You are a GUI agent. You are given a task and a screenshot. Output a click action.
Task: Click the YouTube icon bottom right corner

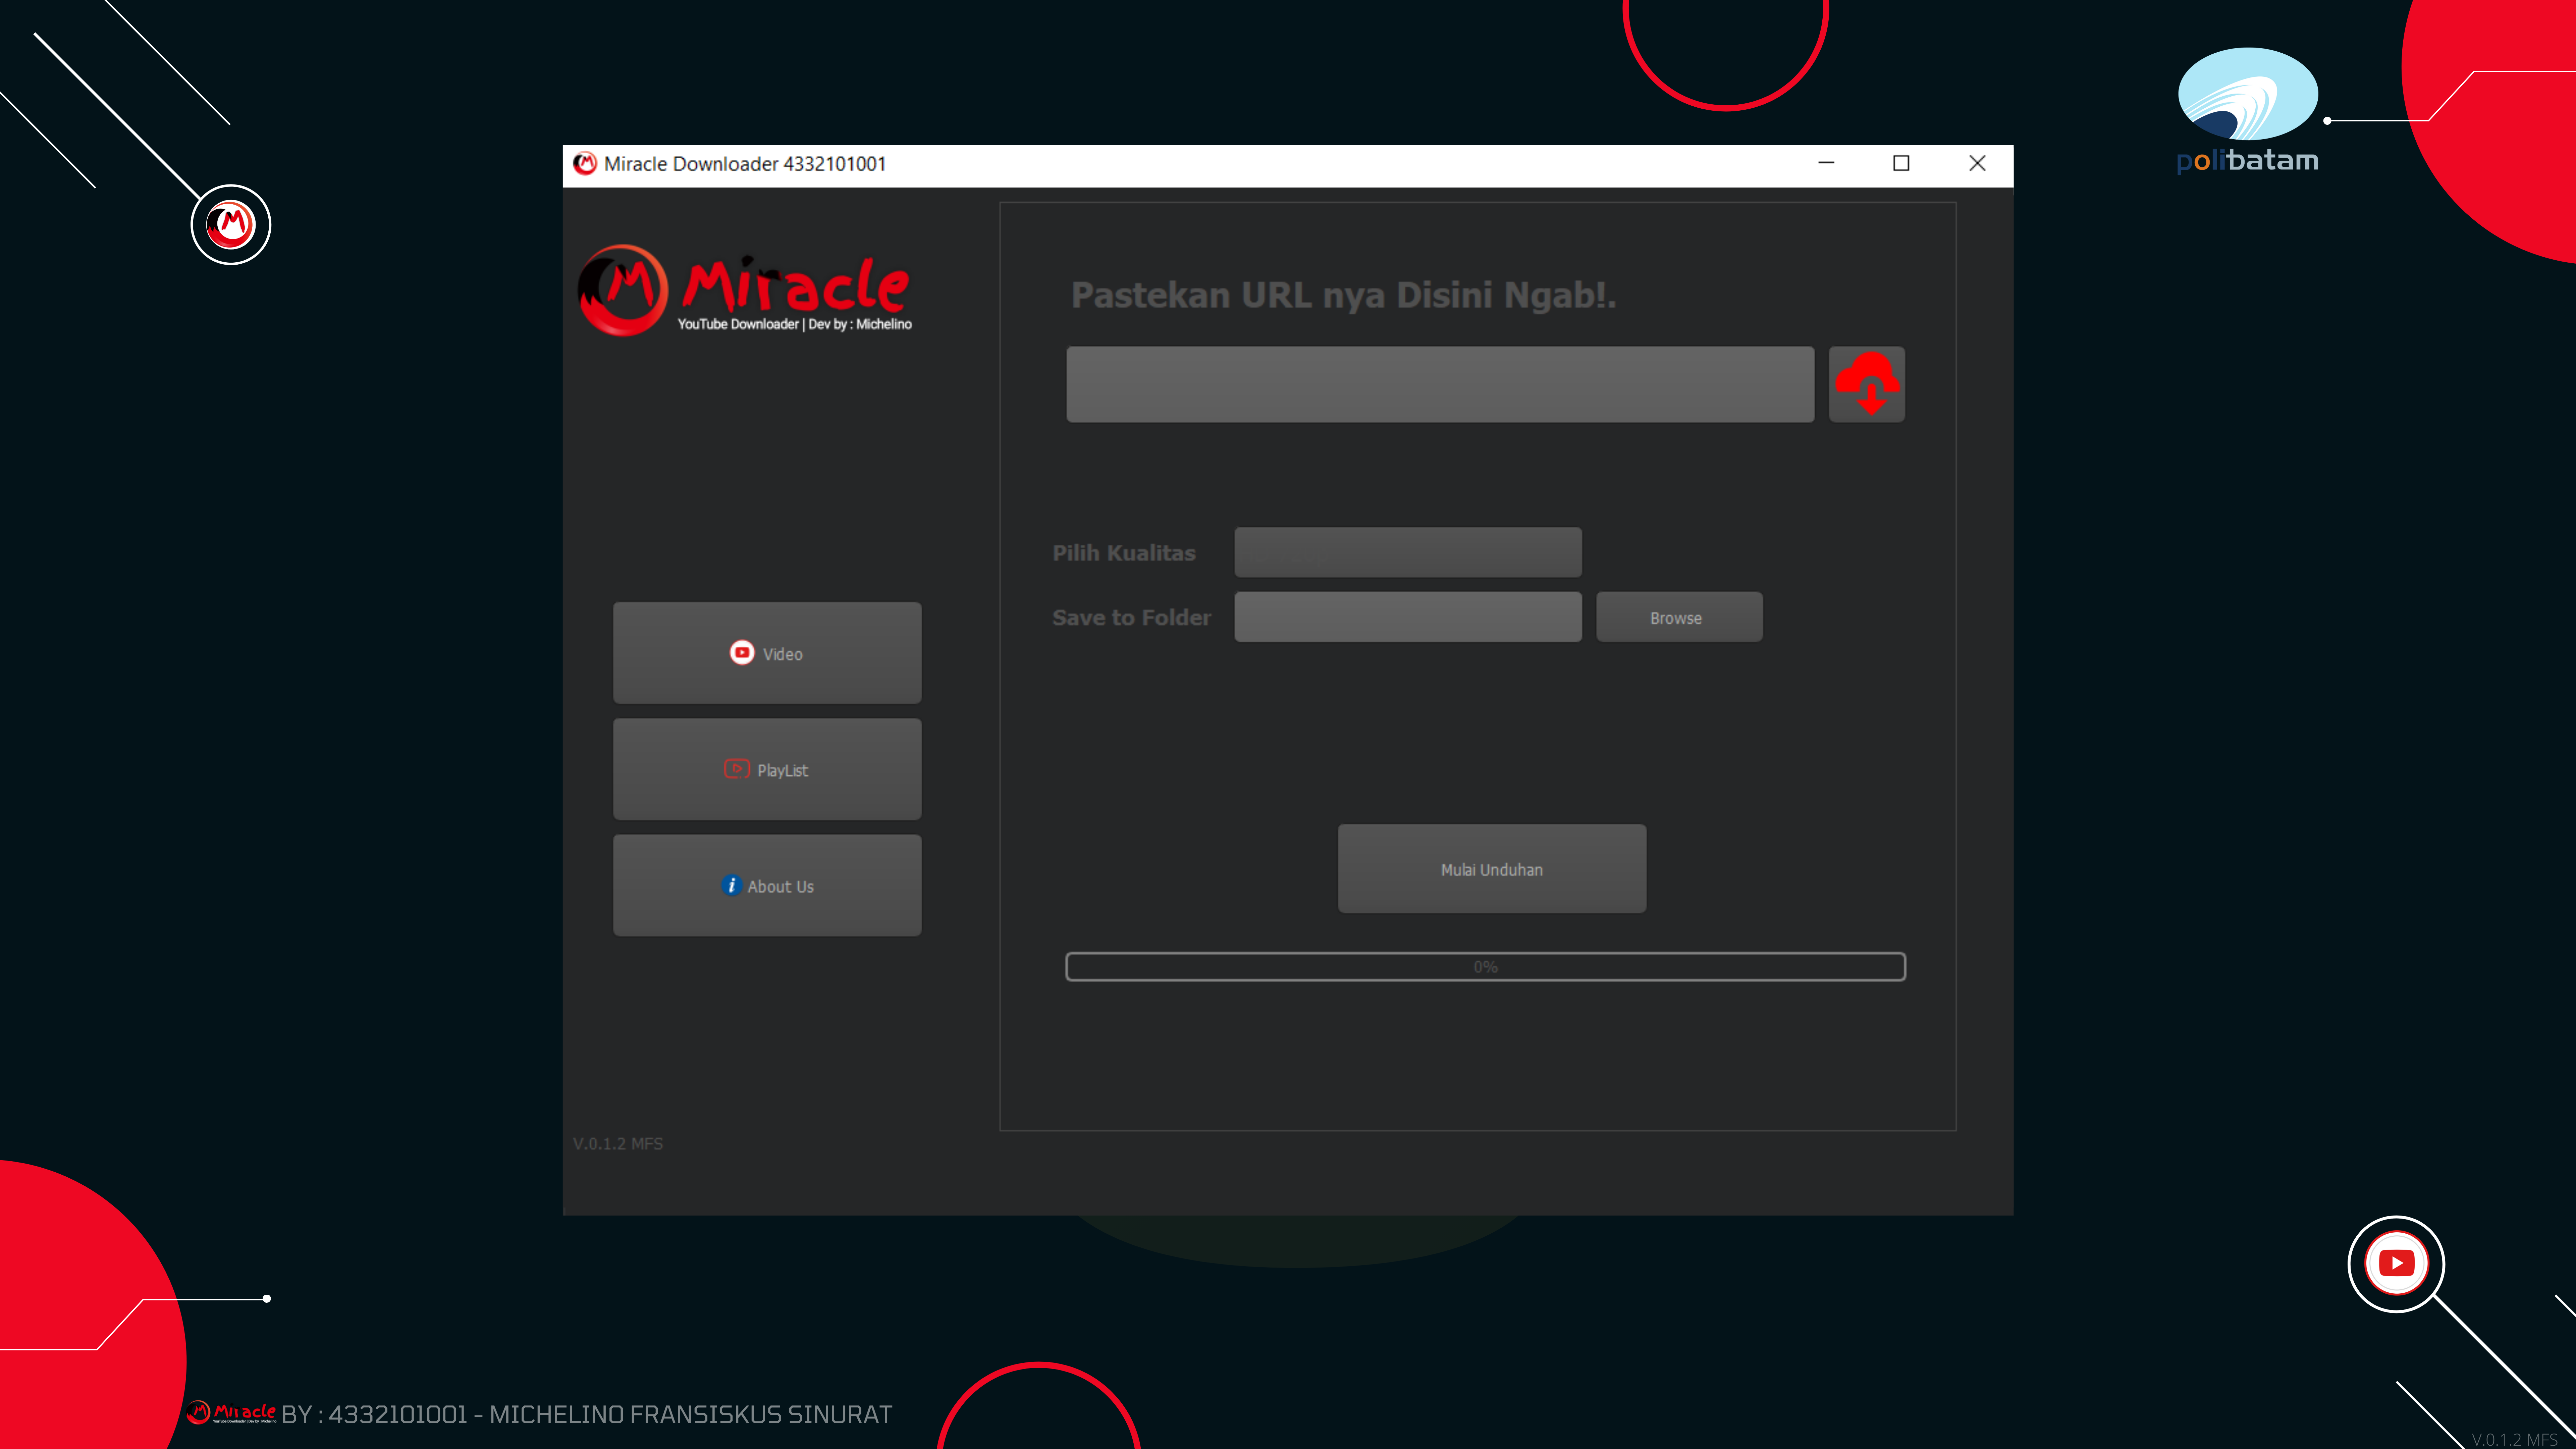(x=2397, y=1263)
